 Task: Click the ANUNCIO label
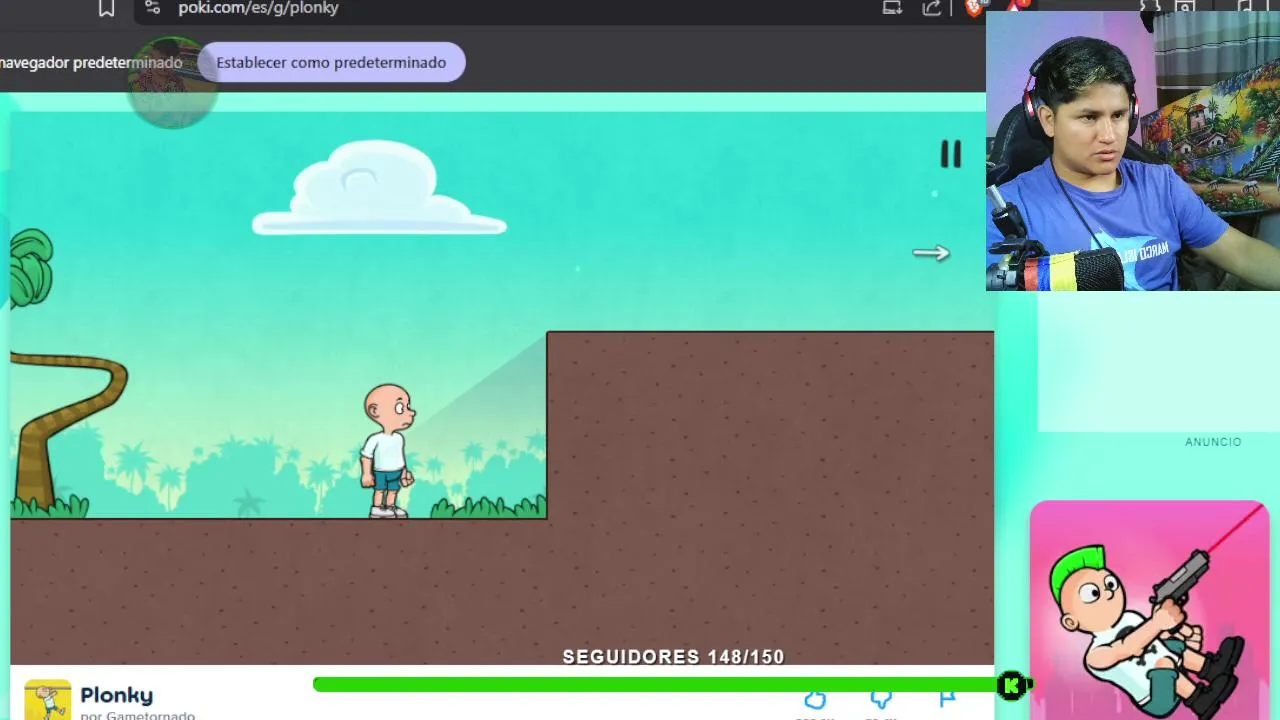click(x=1213, y=442)
